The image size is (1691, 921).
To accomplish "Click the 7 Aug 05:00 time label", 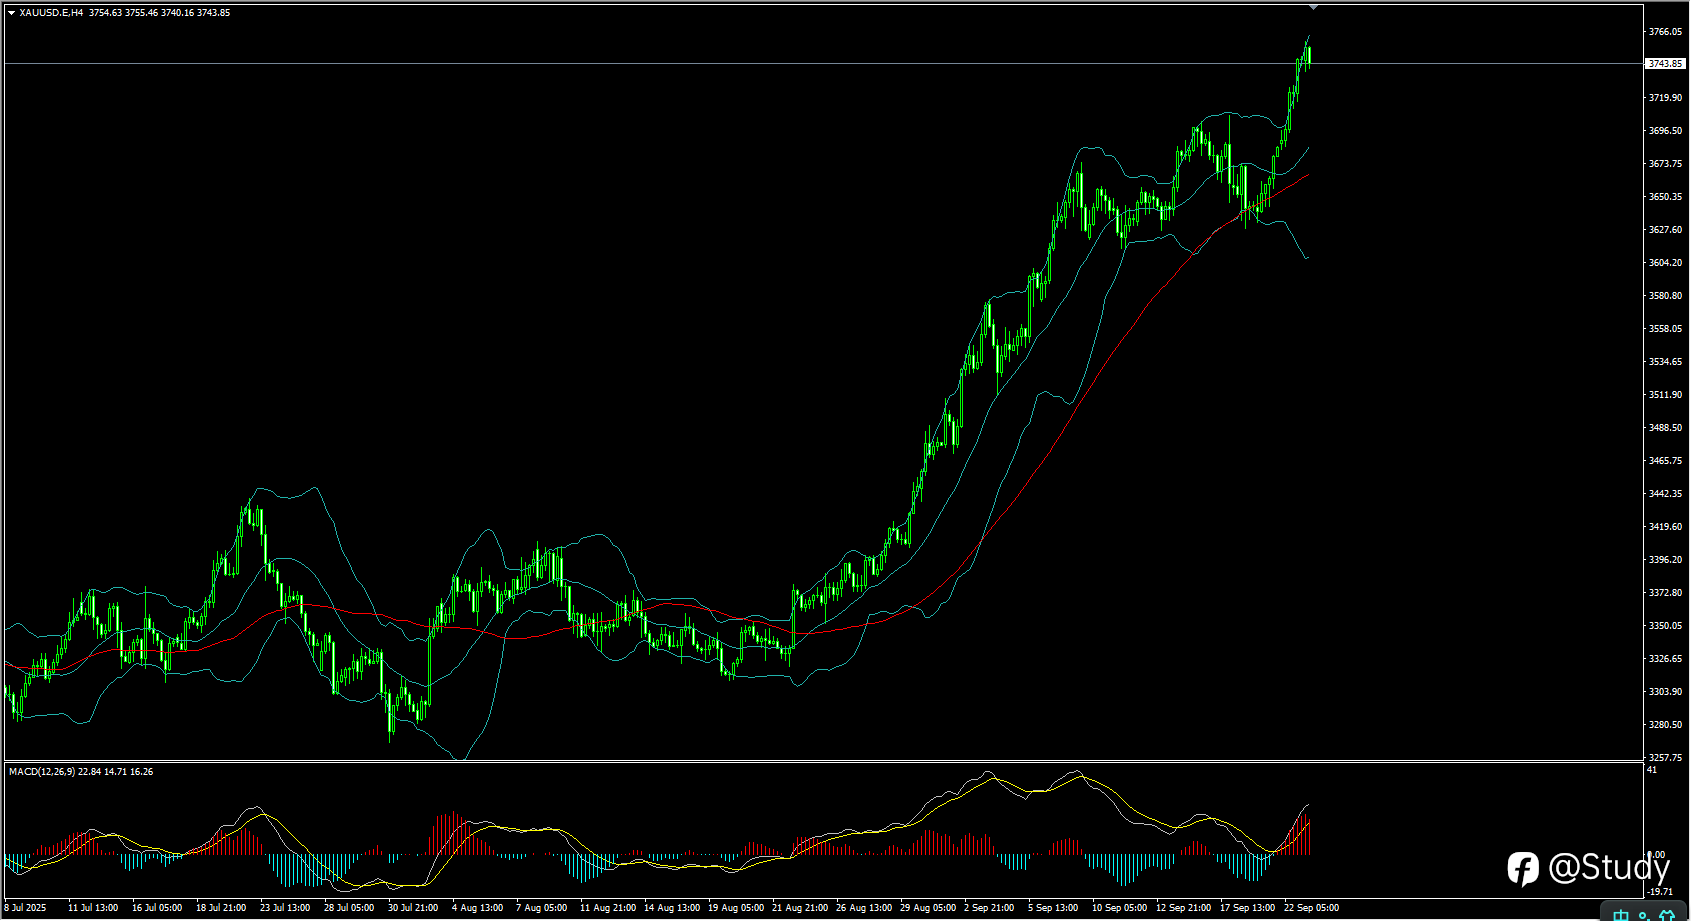I will coord(541,908).
